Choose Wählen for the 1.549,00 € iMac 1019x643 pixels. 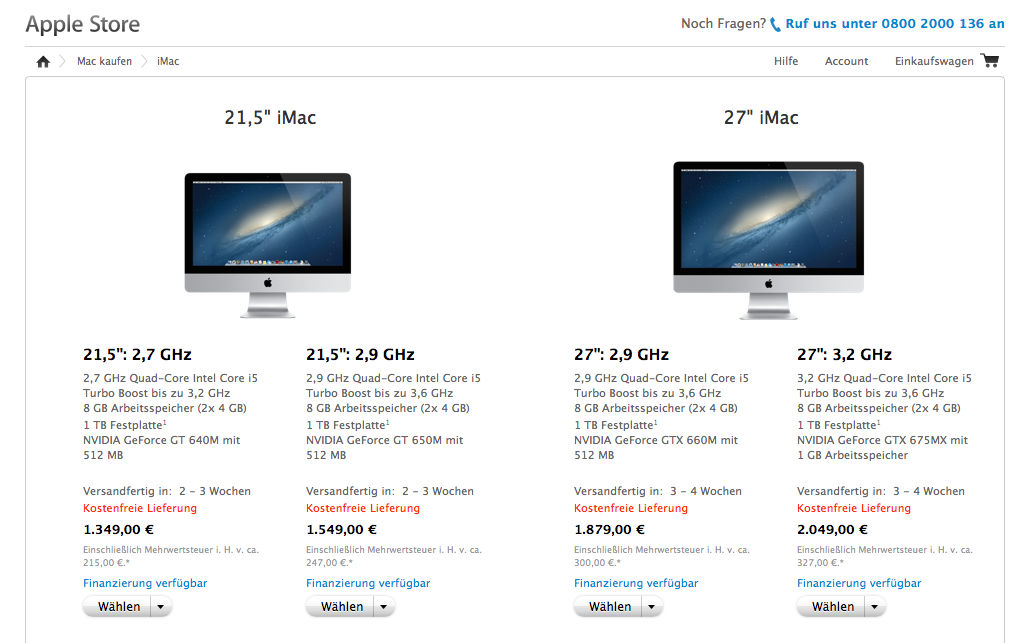point(341,607)
